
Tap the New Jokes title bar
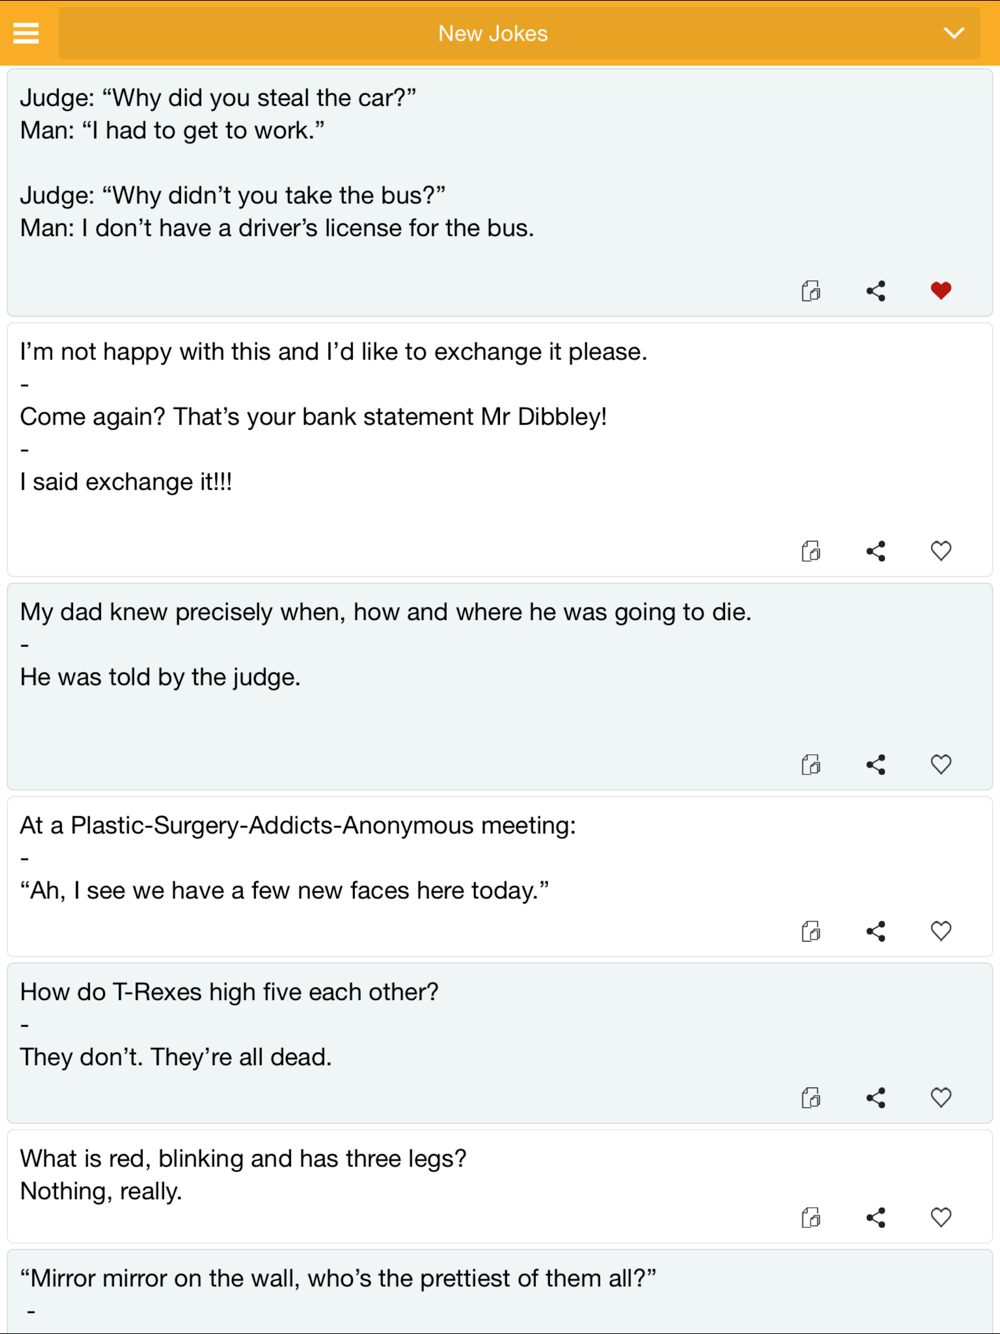click(492, 33)
